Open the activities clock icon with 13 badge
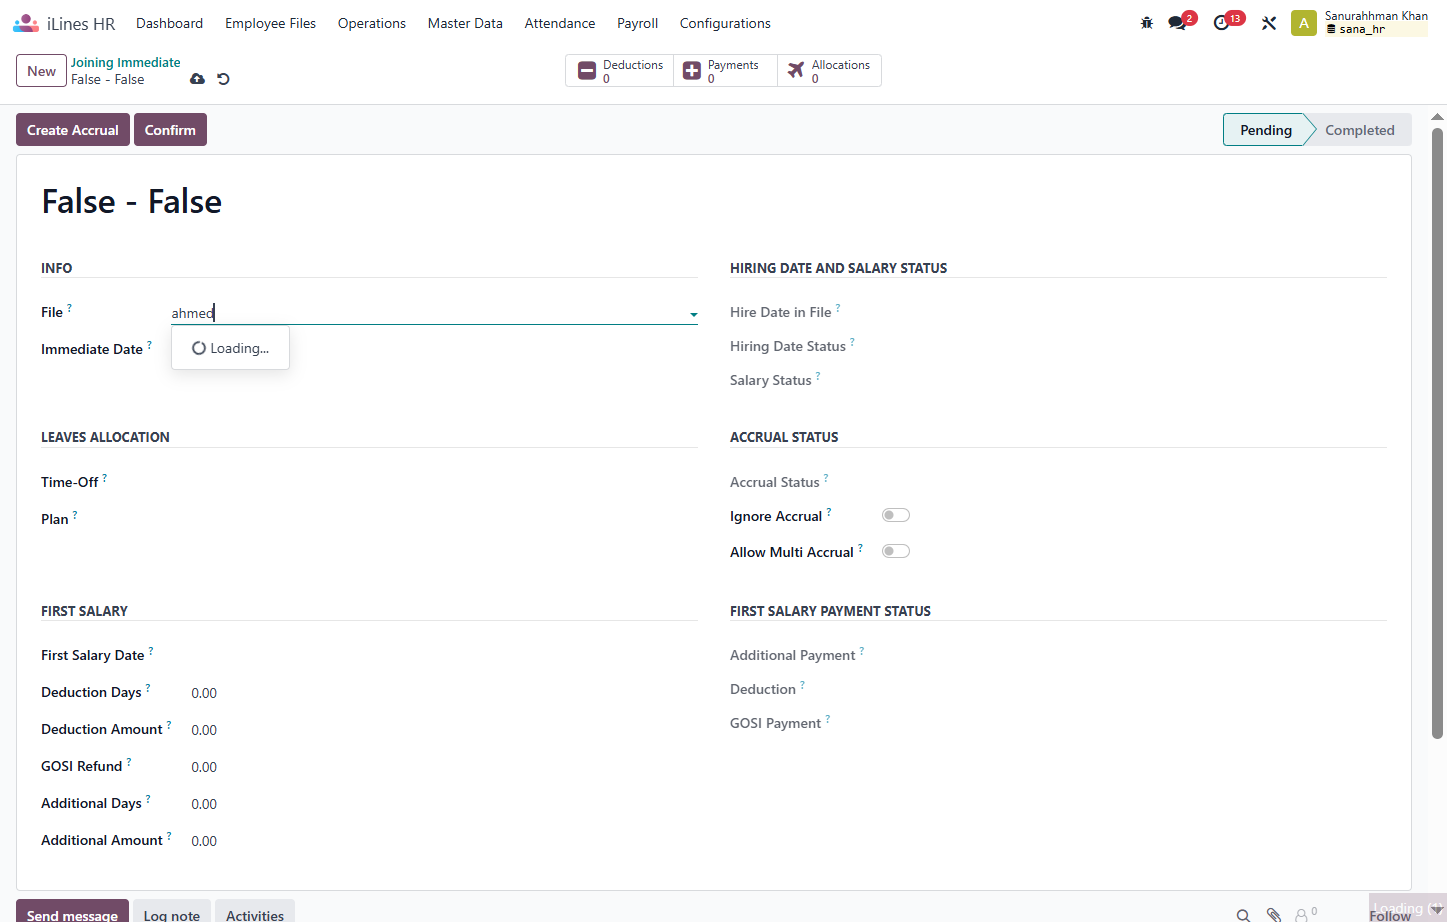The height and width of the screenshot is (922, 1447). 1222,23
